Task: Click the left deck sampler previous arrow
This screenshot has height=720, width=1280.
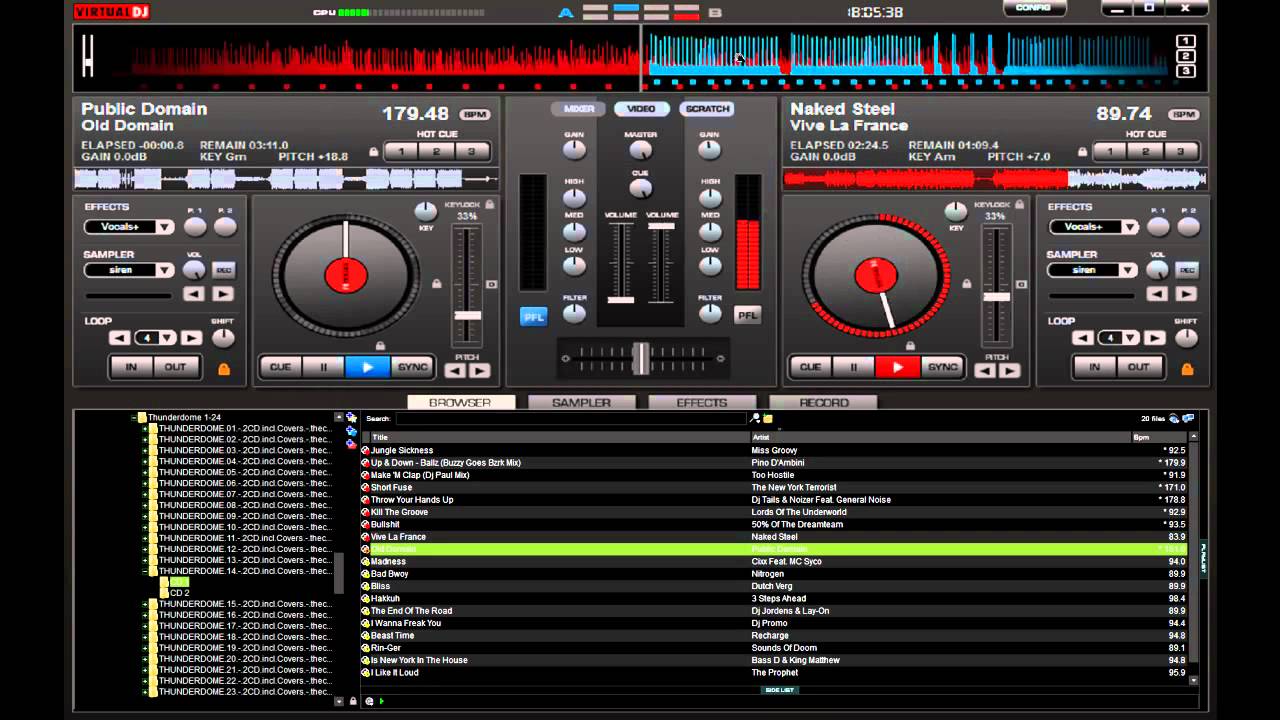Action: point(194,294)
